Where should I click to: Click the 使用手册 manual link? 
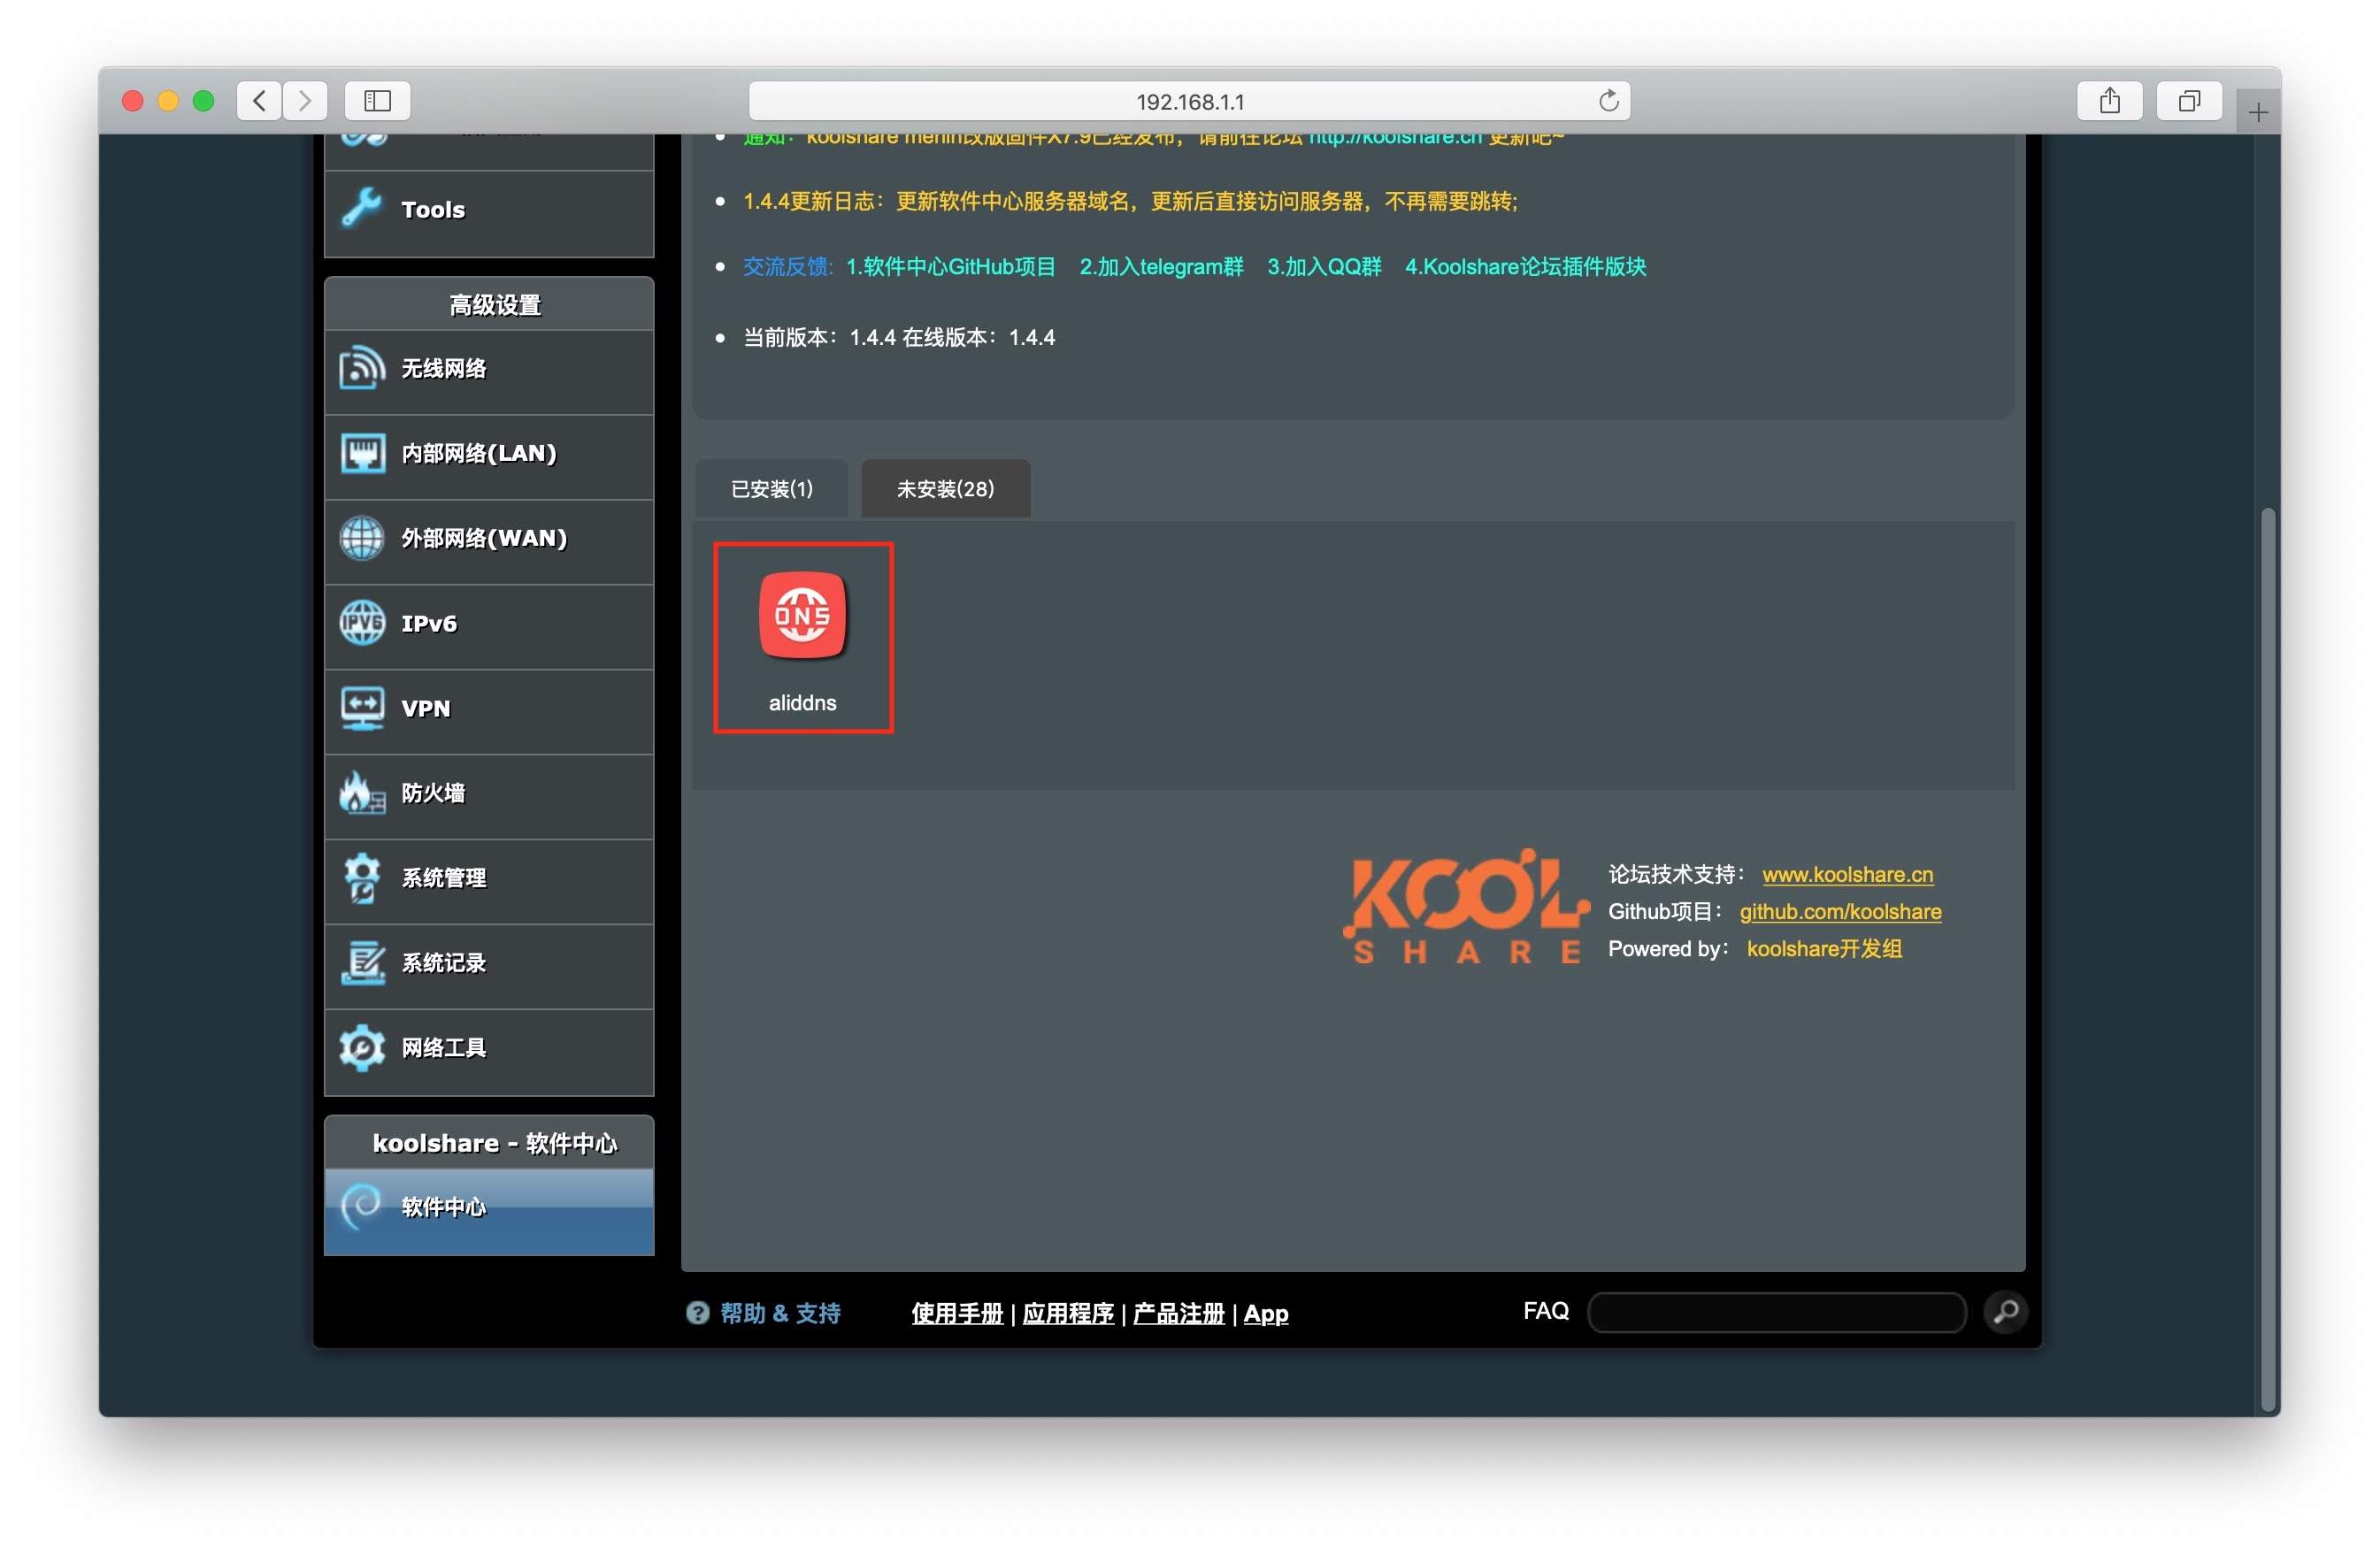tap(956, 1314)
